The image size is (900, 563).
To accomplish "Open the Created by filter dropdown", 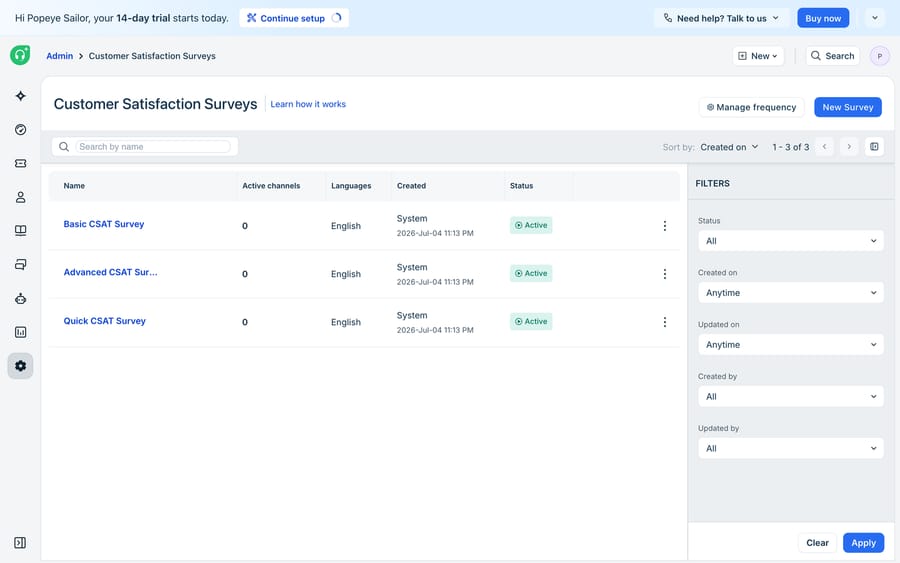I will 790,397.
